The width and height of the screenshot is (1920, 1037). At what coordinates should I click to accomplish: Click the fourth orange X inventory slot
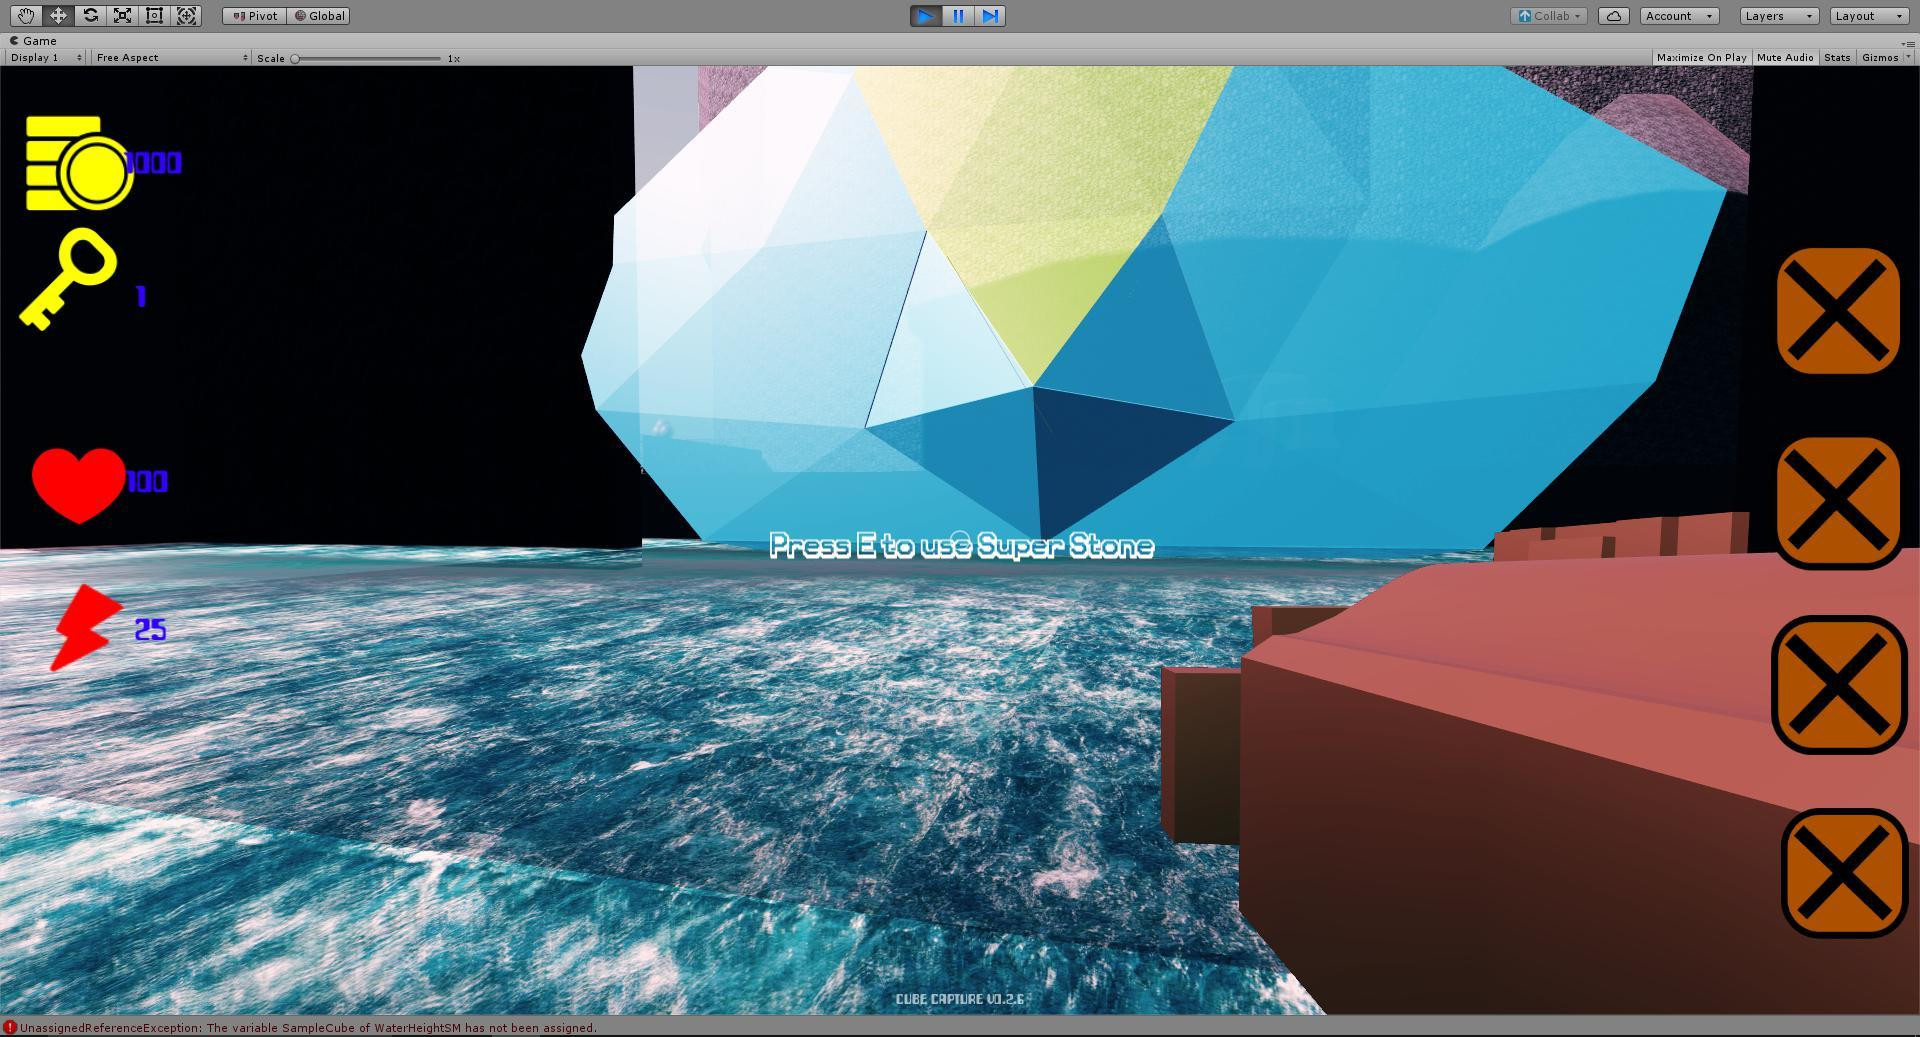coord(1844,873)
